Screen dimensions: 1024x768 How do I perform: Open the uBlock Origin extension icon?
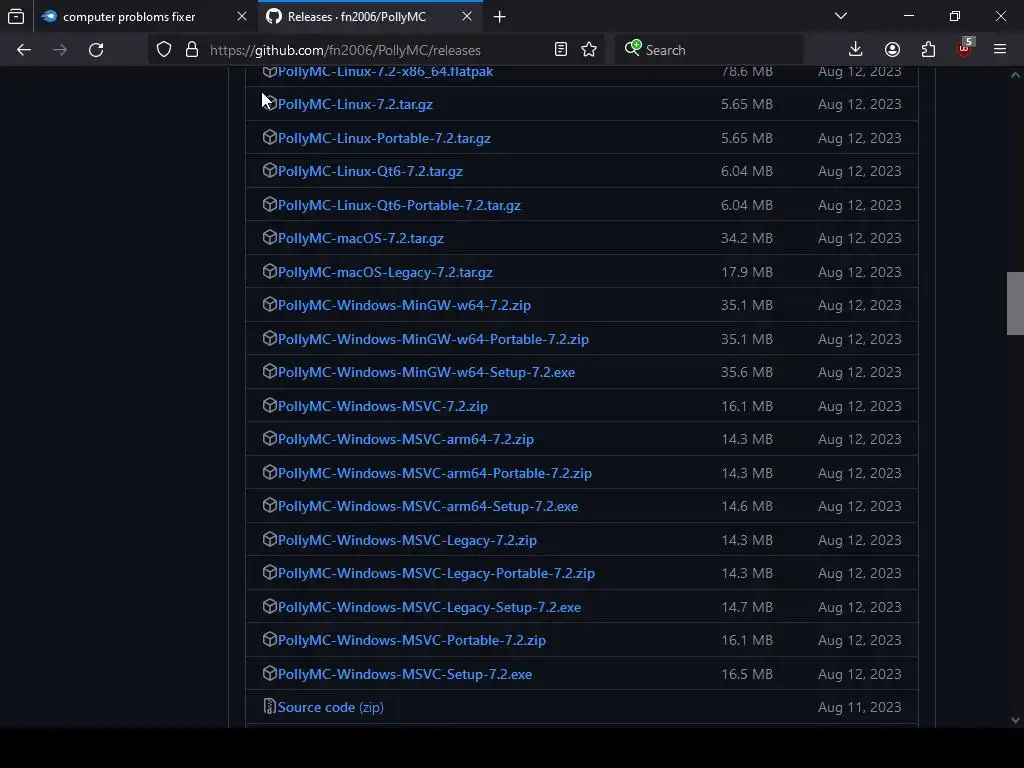click(x=965, y=48)
